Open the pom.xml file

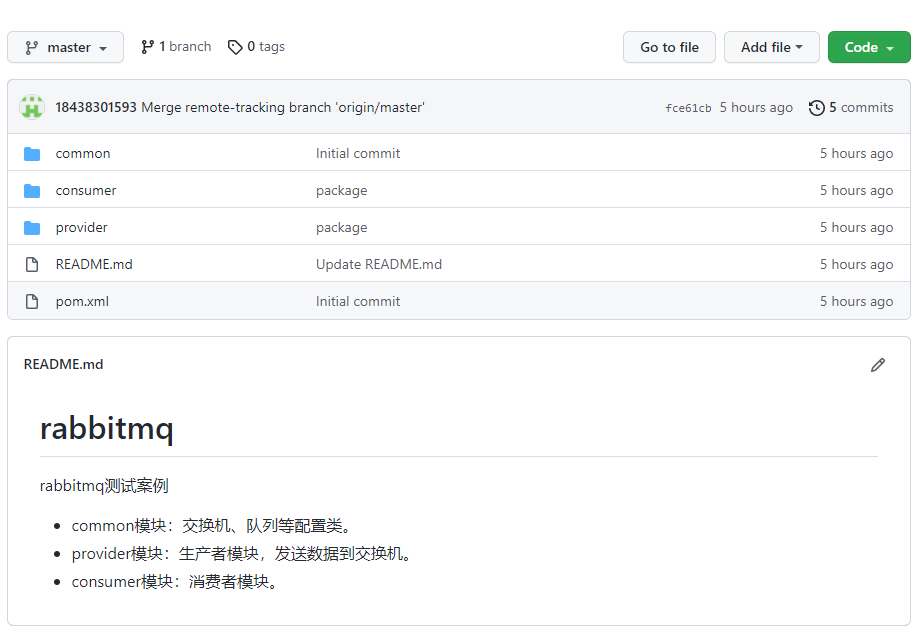click(82, 302)
